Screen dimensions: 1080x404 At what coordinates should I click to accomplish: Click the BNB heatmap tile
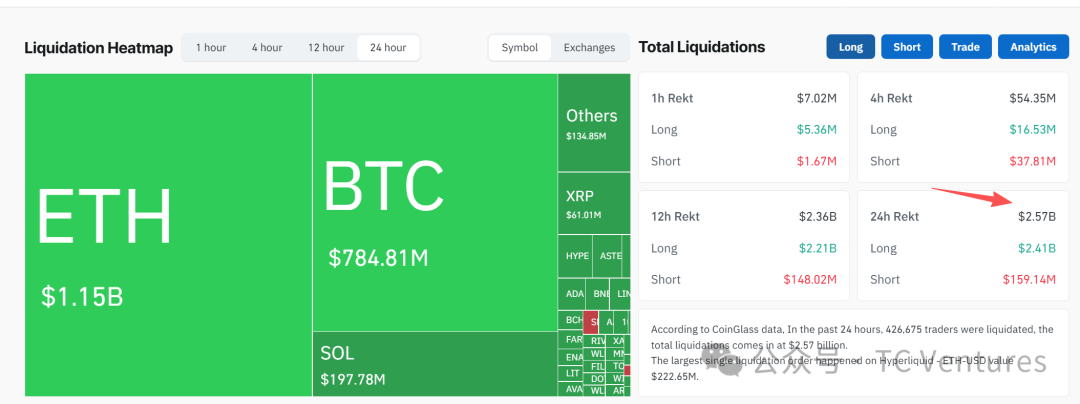599,294
